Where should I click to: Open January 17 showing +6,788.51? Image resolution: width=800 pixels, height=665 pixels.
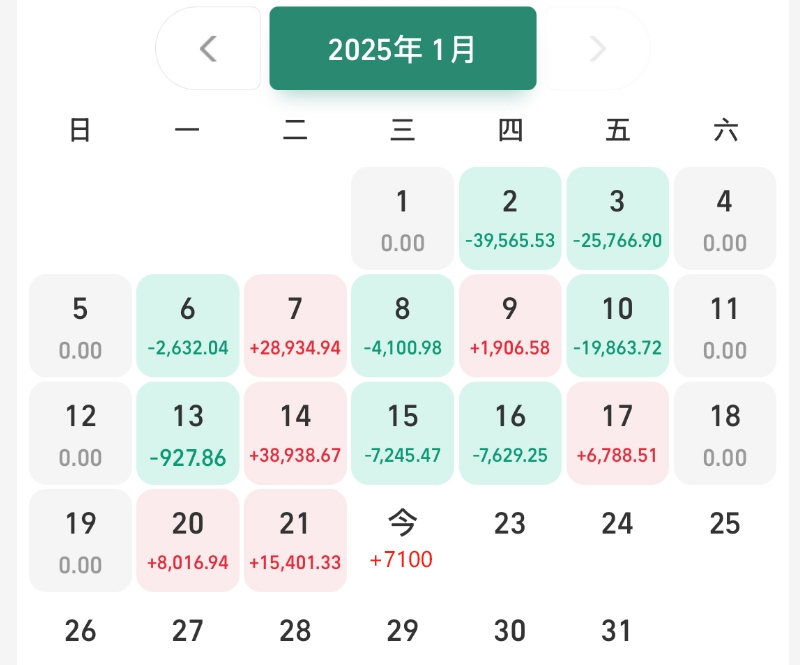tap(617, 433)
